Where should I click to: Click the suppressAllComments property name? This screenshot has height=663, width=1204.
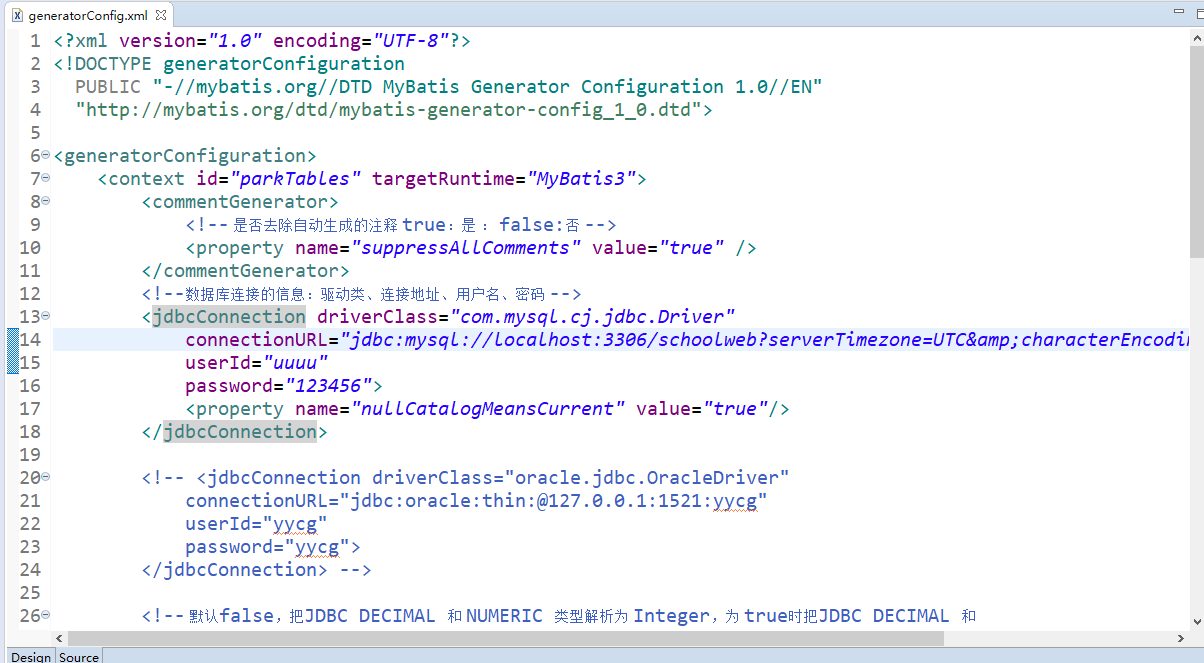[466, 248]
